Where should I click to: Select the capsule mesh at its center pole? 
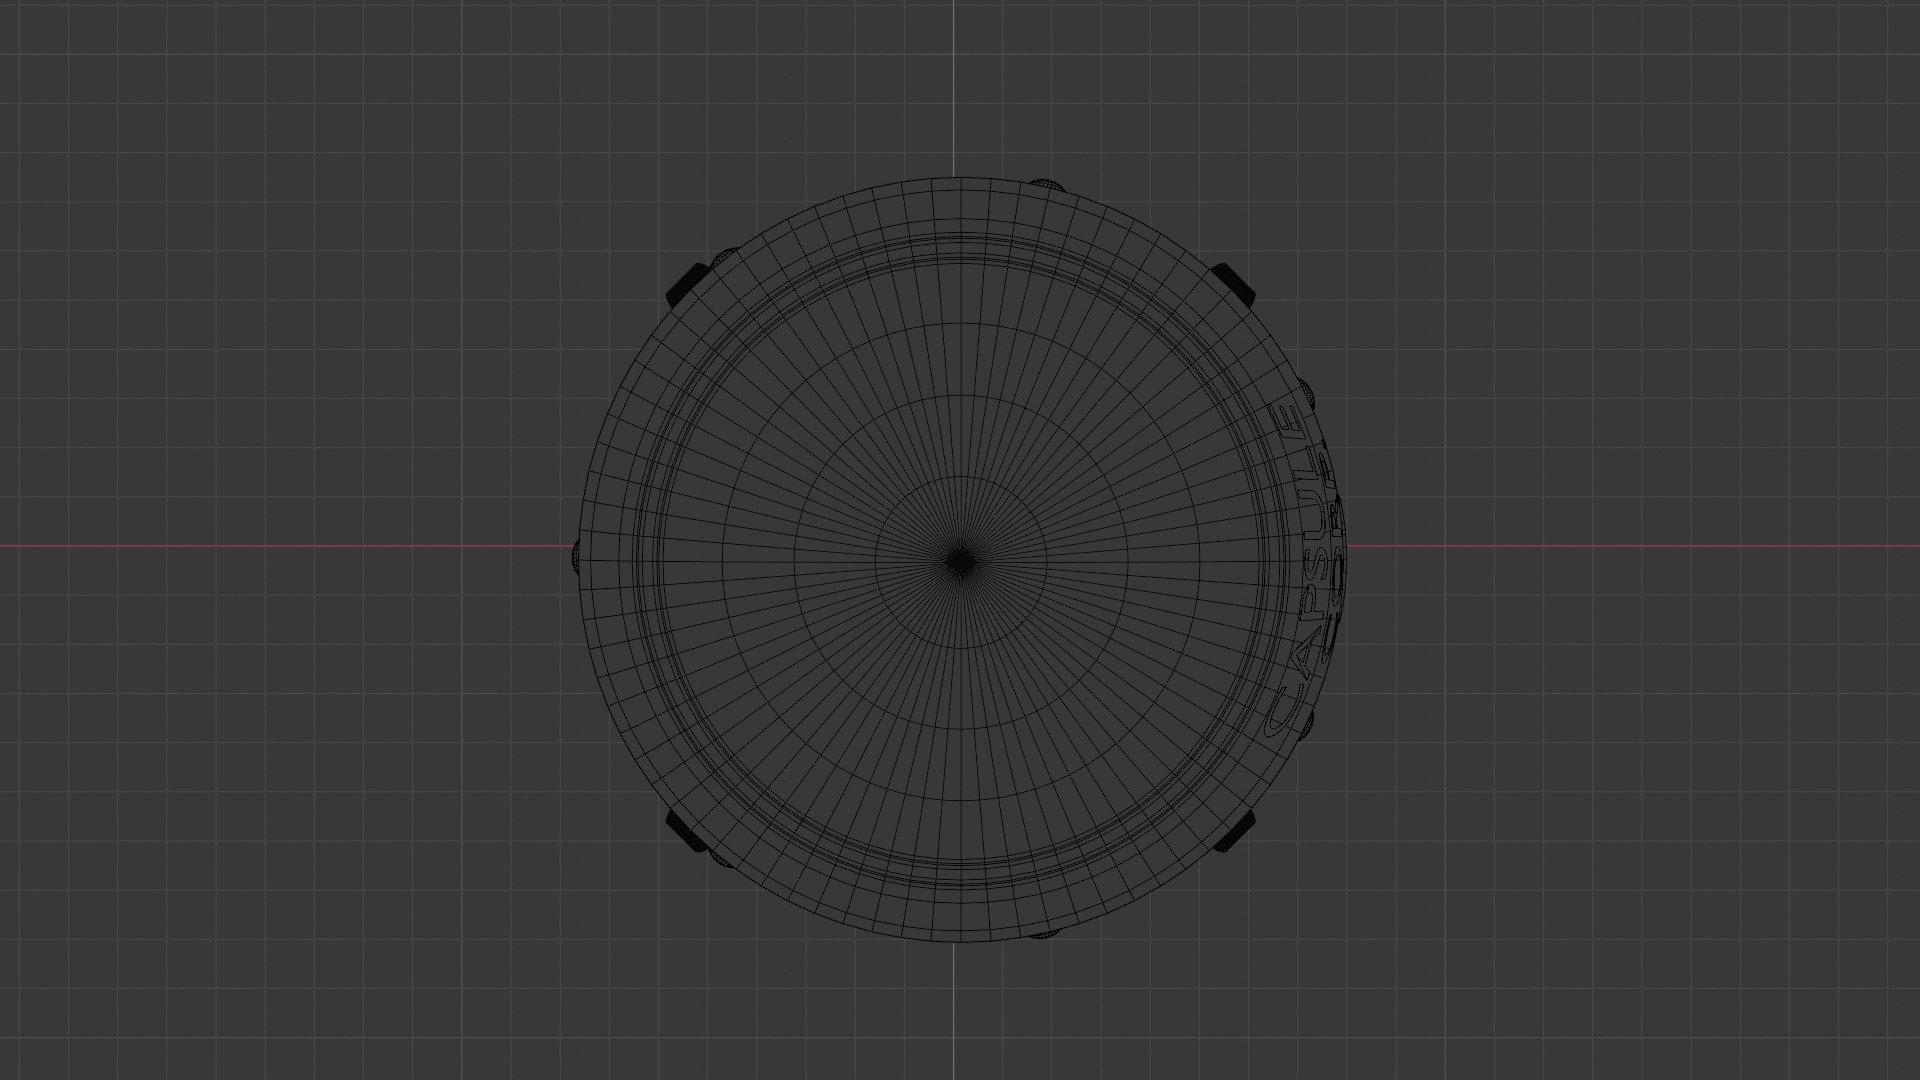click(961, 562)
